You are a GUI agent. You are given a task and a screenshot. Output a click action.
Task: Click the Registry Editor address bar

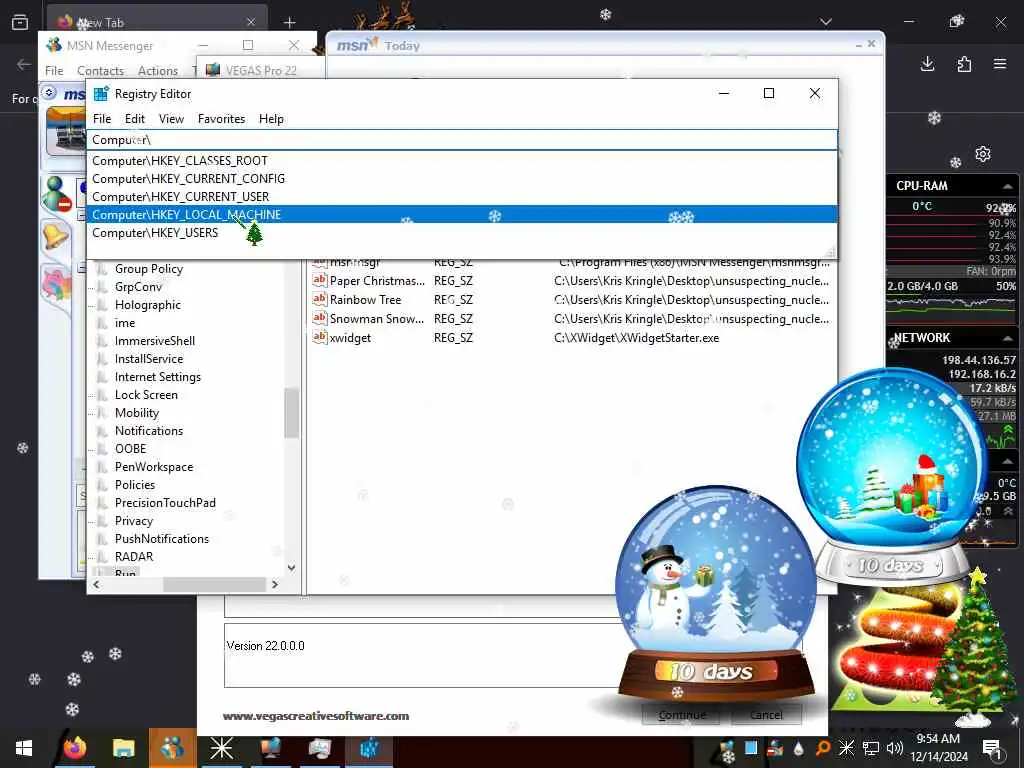(x=462, y=140)
